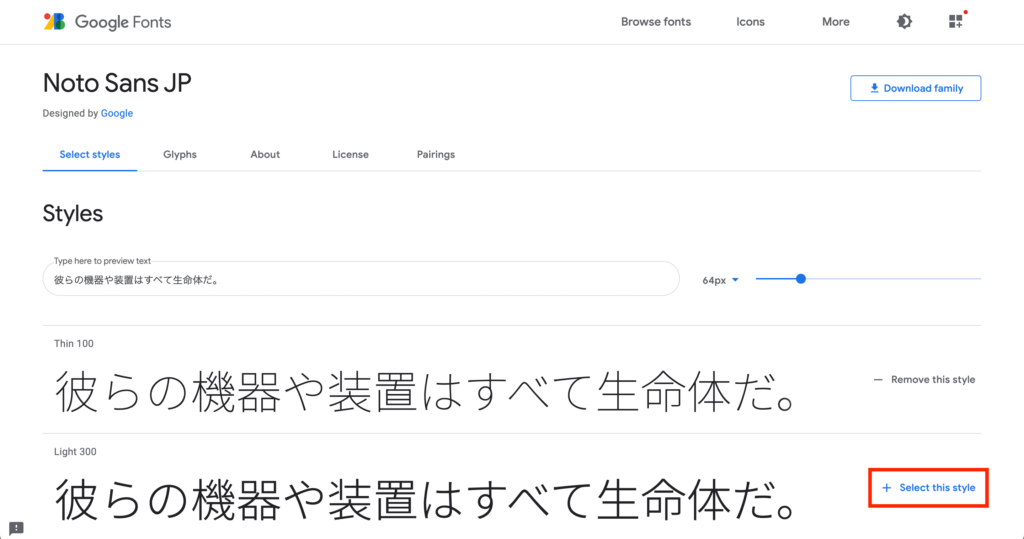This screenshot has height=539, width=1024.
Task: Click the Thin 100 preview text
Action: click(x=425, y=391)
